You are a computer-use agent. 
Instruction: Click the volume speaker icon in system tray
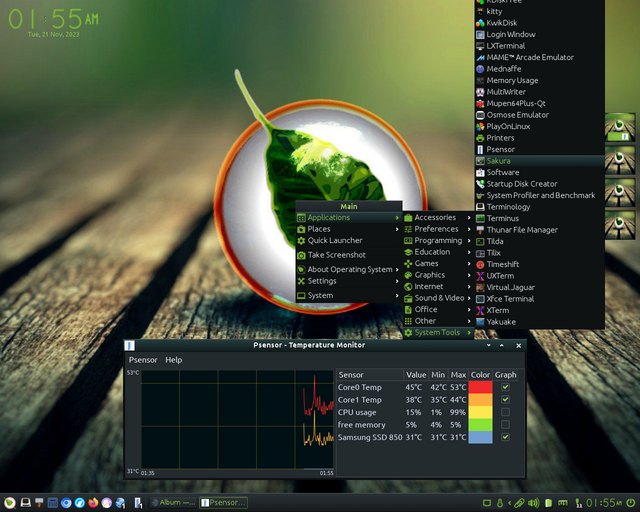pyautogui.click(x=533, y=503)
